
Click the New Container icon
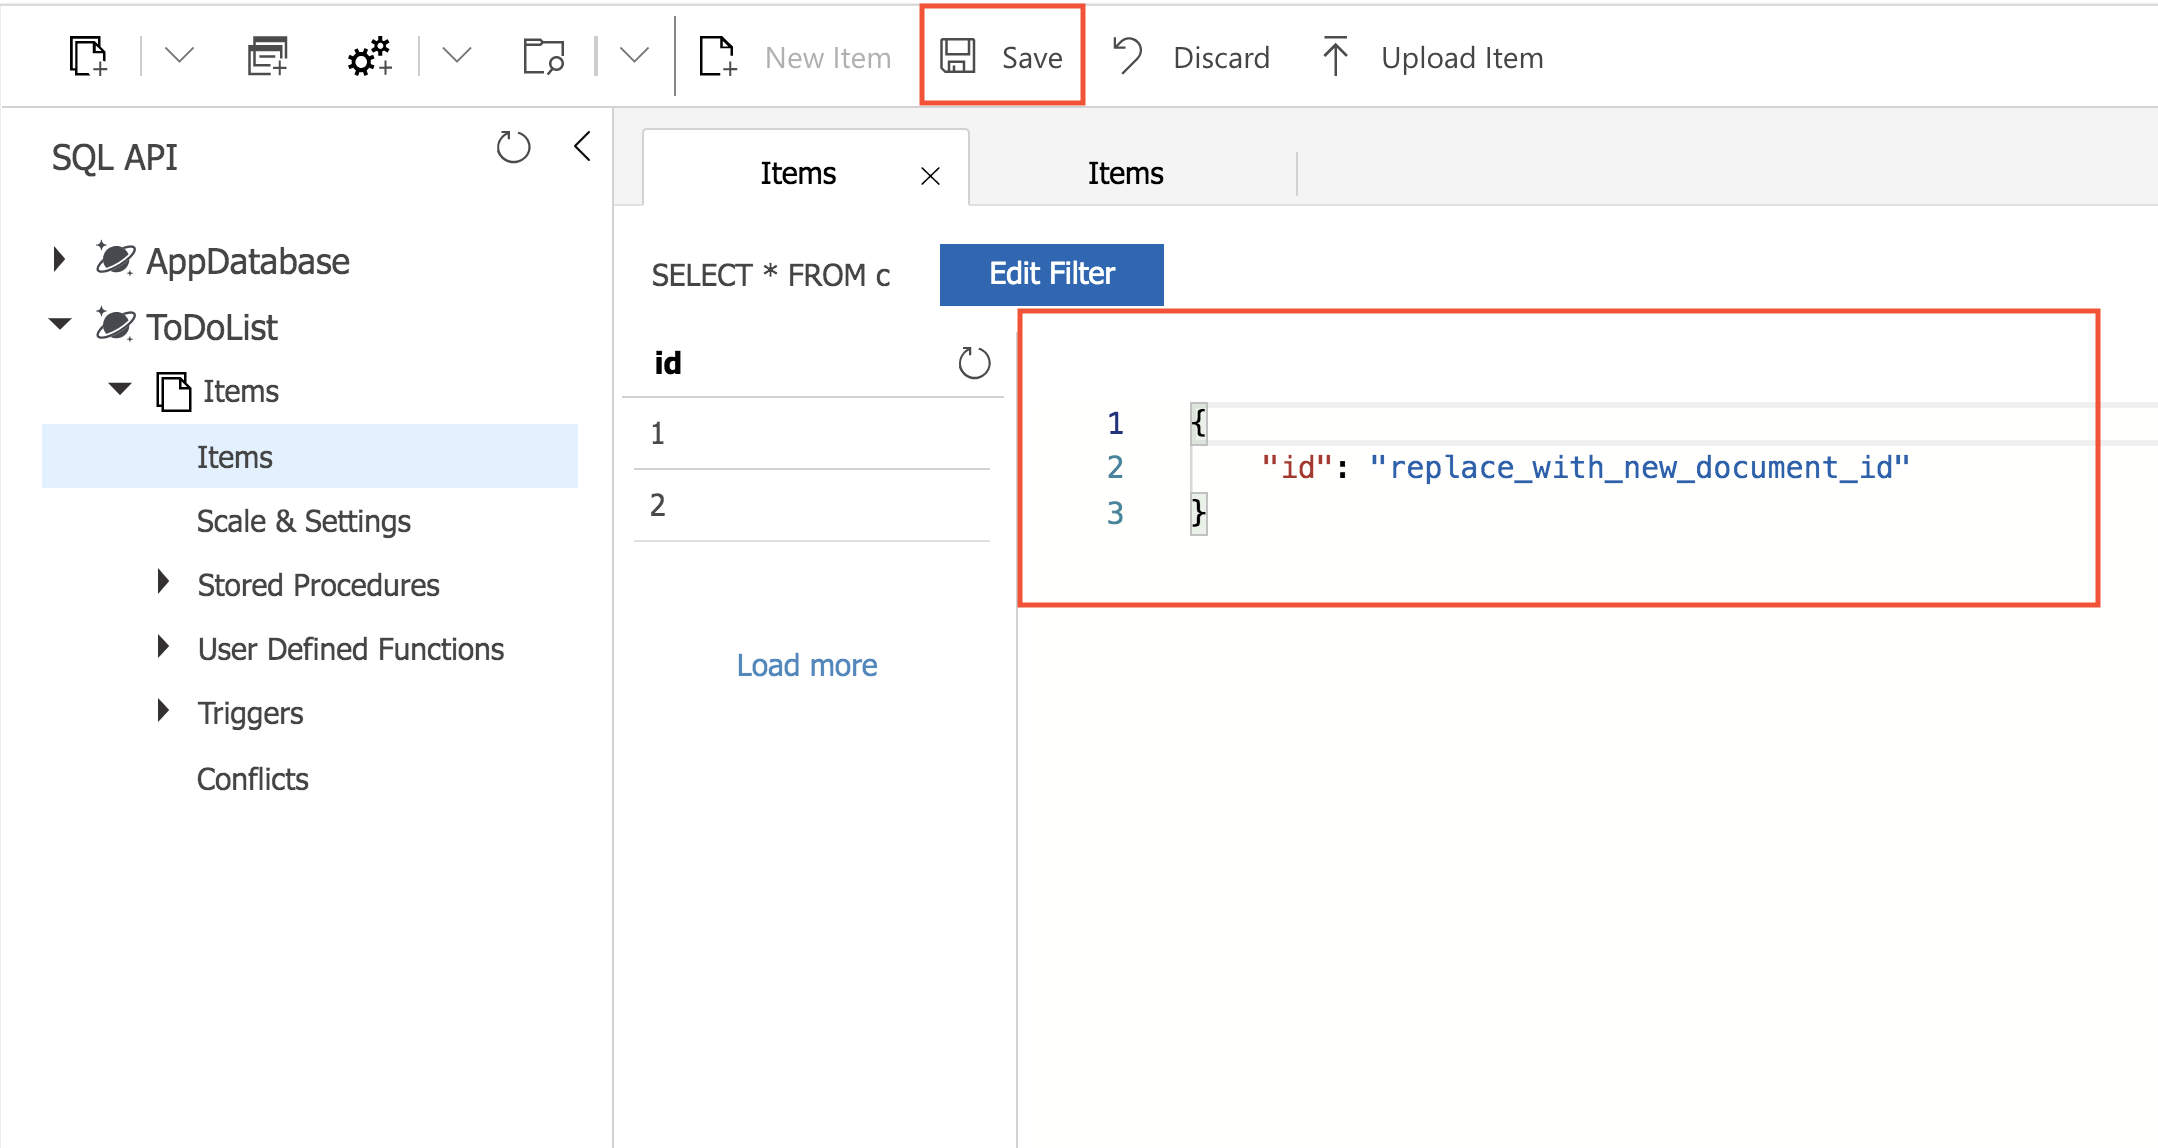point(88,56)
